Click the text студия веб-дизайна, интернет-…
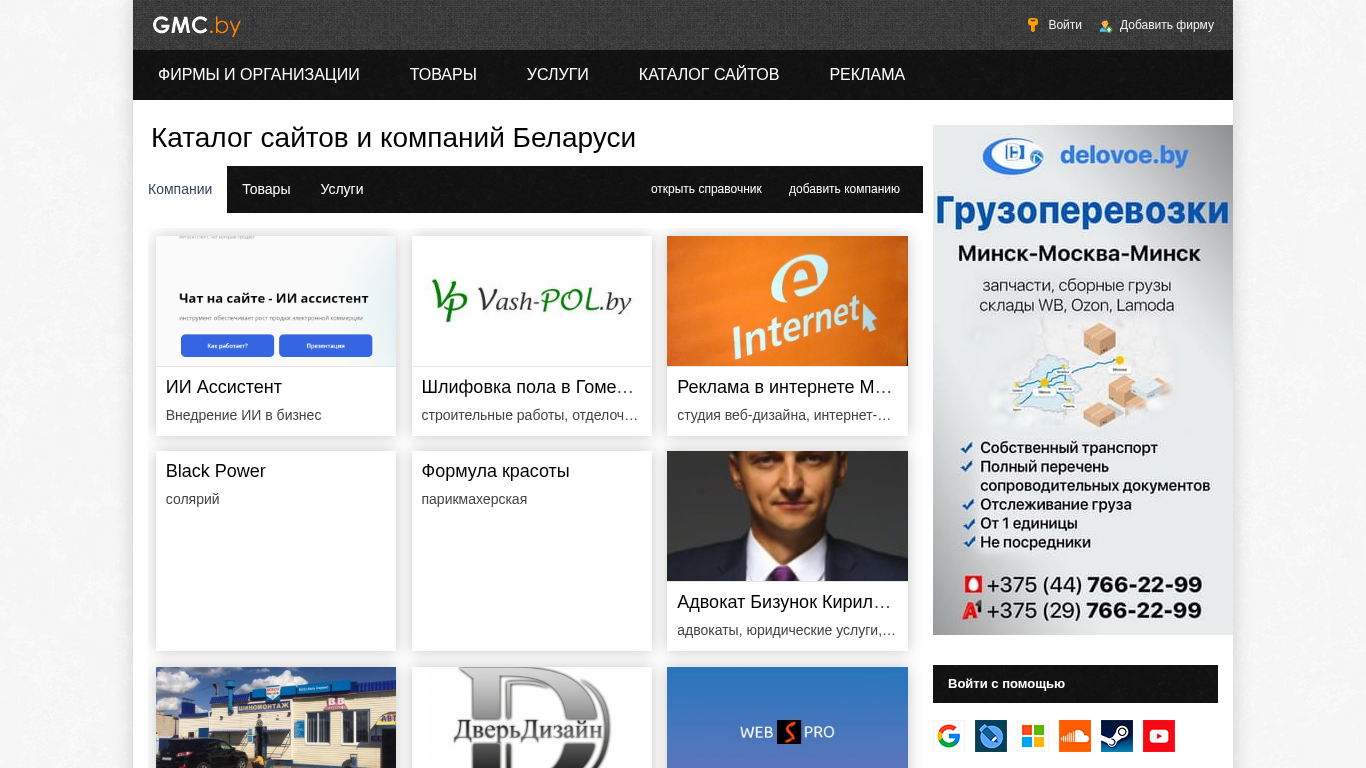 784,415
